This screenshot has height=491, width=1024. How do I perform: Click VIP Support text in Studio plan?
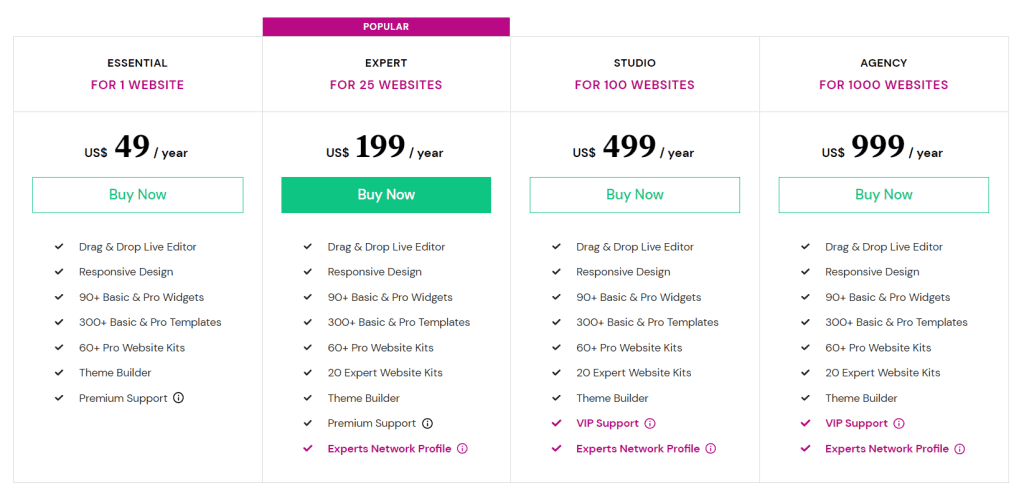pos(607,423)
